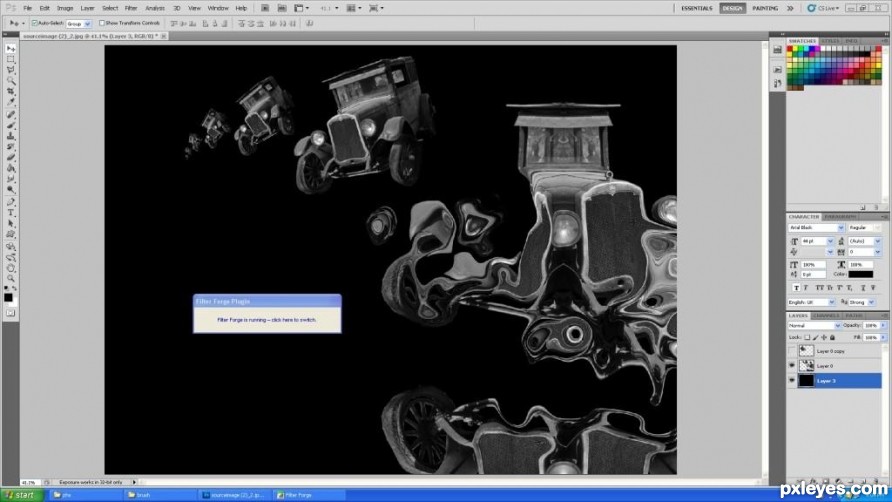Select the Clone Stamp tool

click(x=11, y=137)
